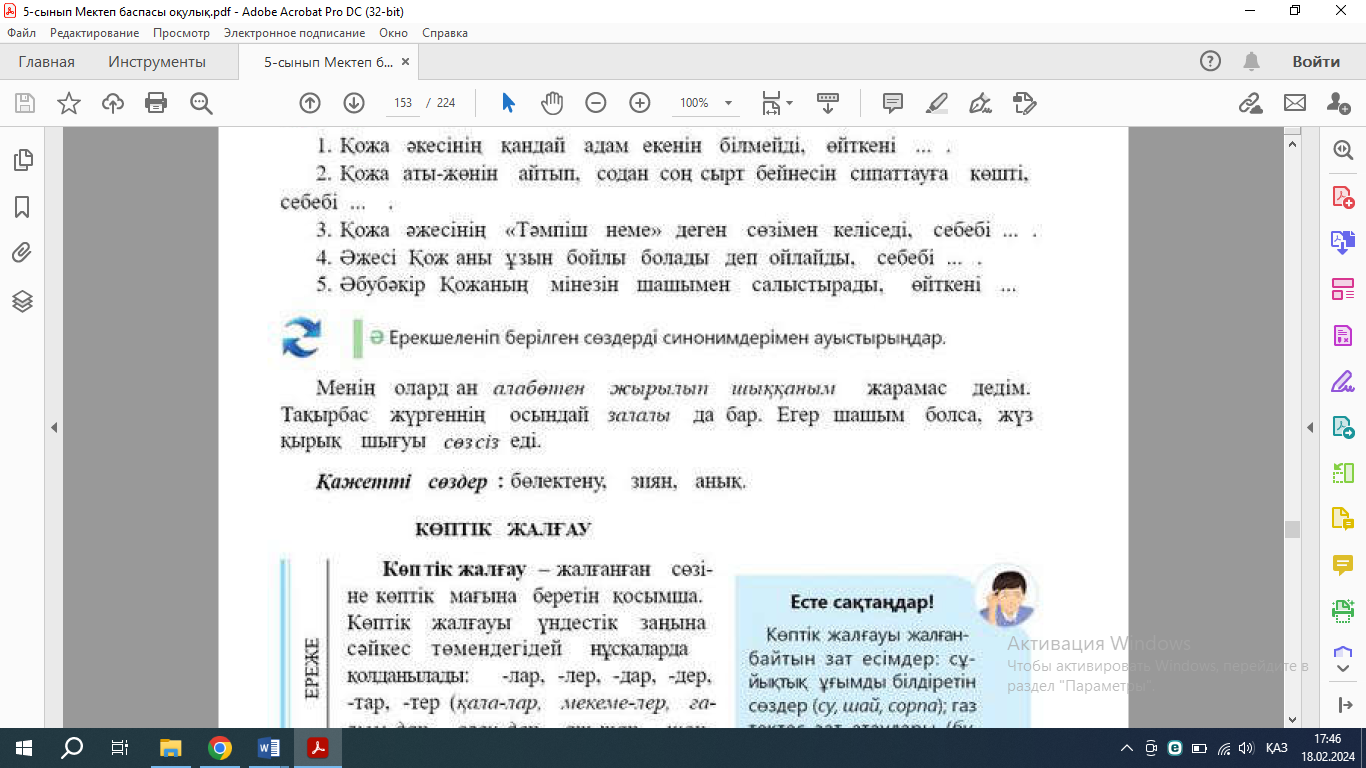Go to next page arrow

coord(354,103)
